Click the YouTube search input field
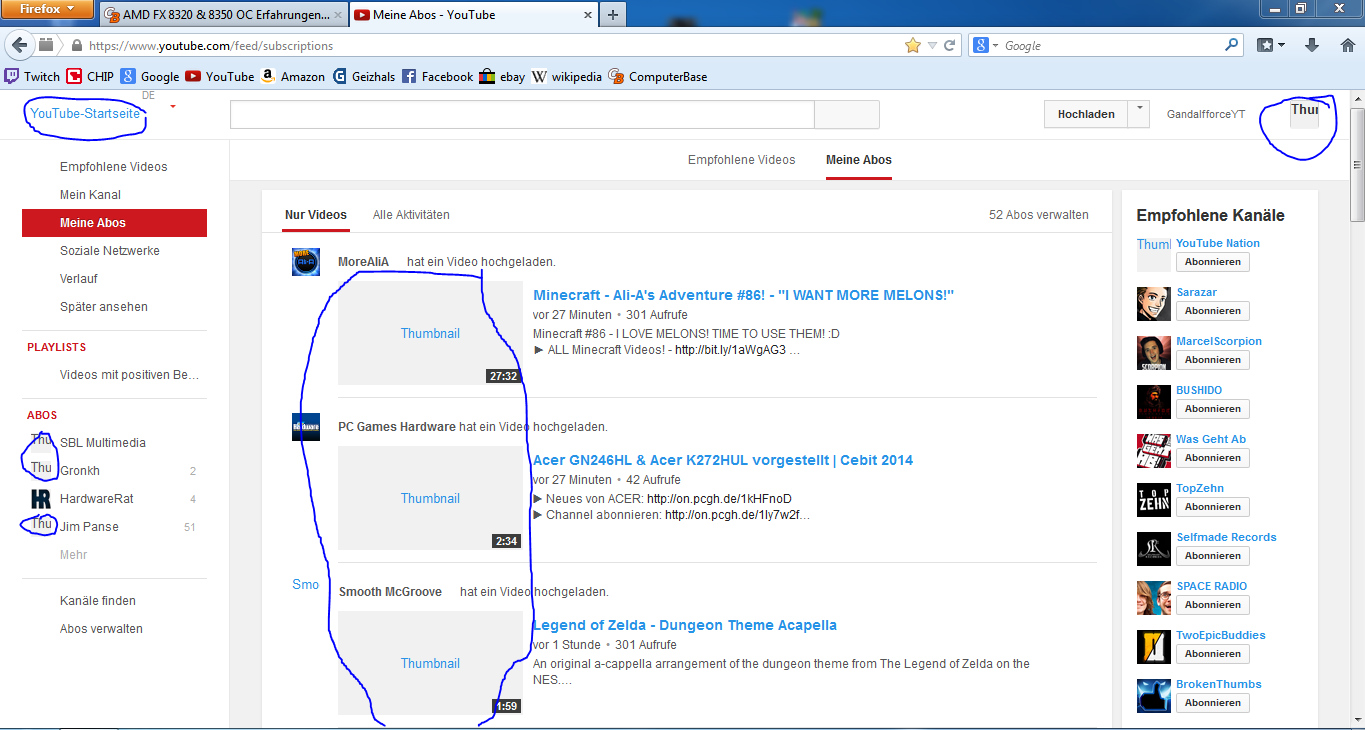1365x730 pixels. [x=522, y=114]
